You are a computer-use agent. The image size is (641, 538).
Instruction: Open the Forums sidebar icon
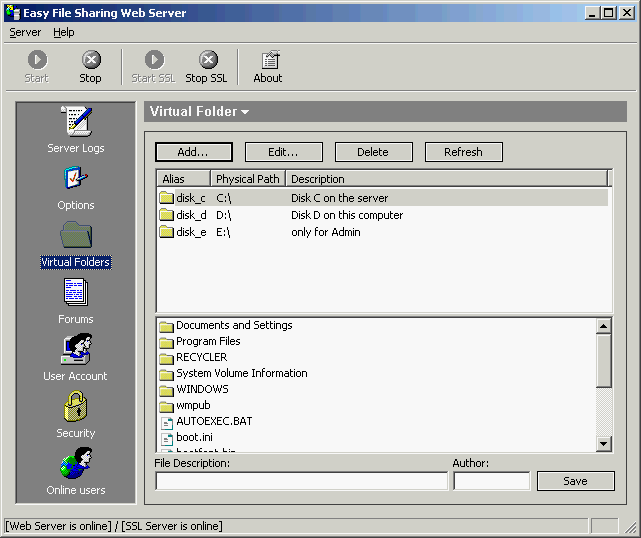[x=76, y=292]
